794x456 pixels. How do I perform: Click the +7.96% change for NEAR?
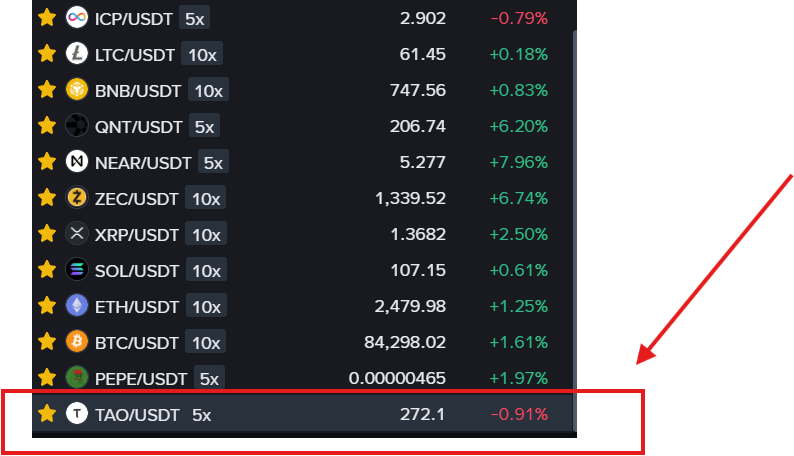pyautogui.click(x=519, y=162)
